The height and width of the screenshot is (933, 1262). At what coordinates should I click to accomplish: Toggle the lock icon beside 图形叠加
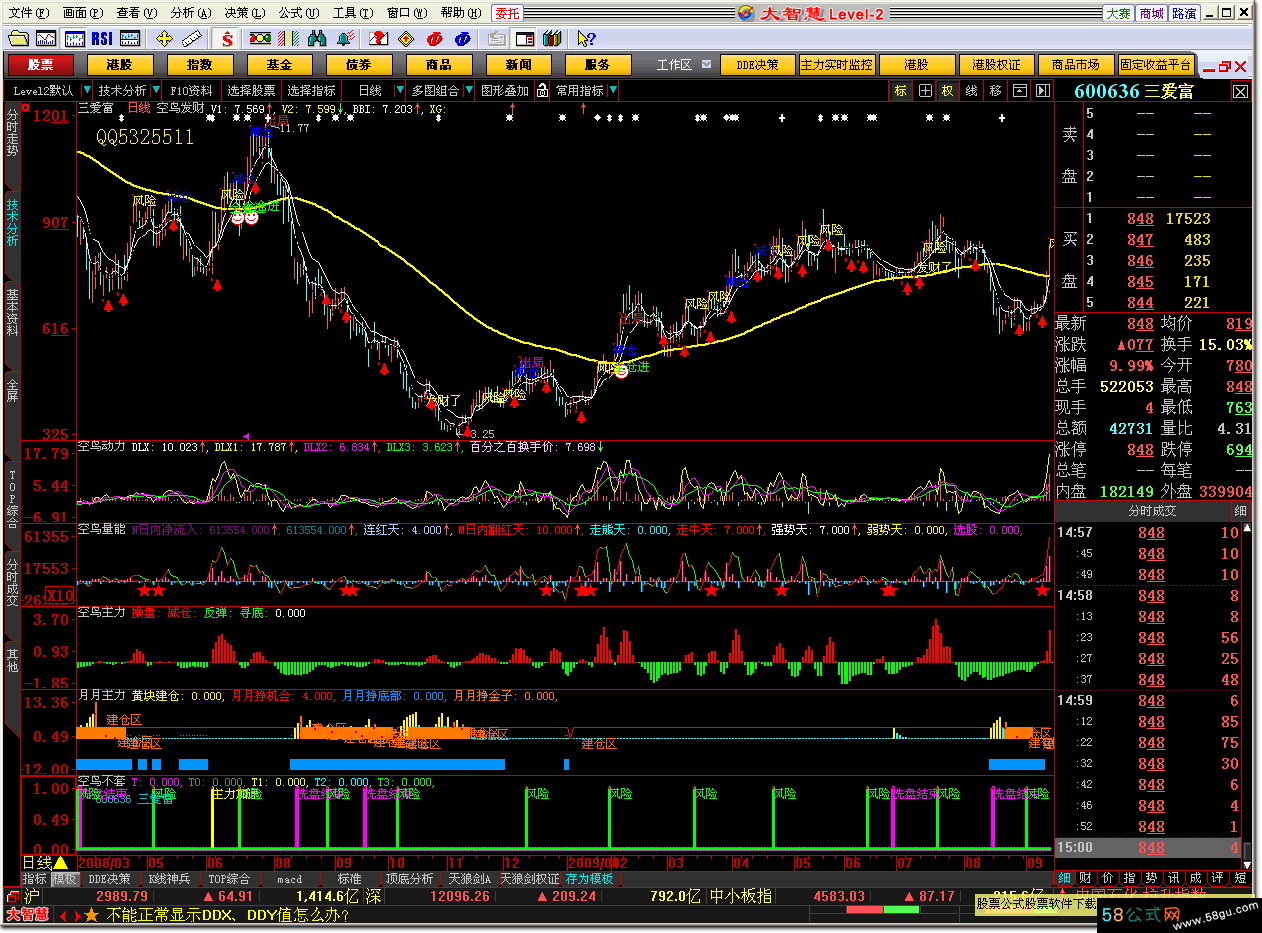point(542,90)
